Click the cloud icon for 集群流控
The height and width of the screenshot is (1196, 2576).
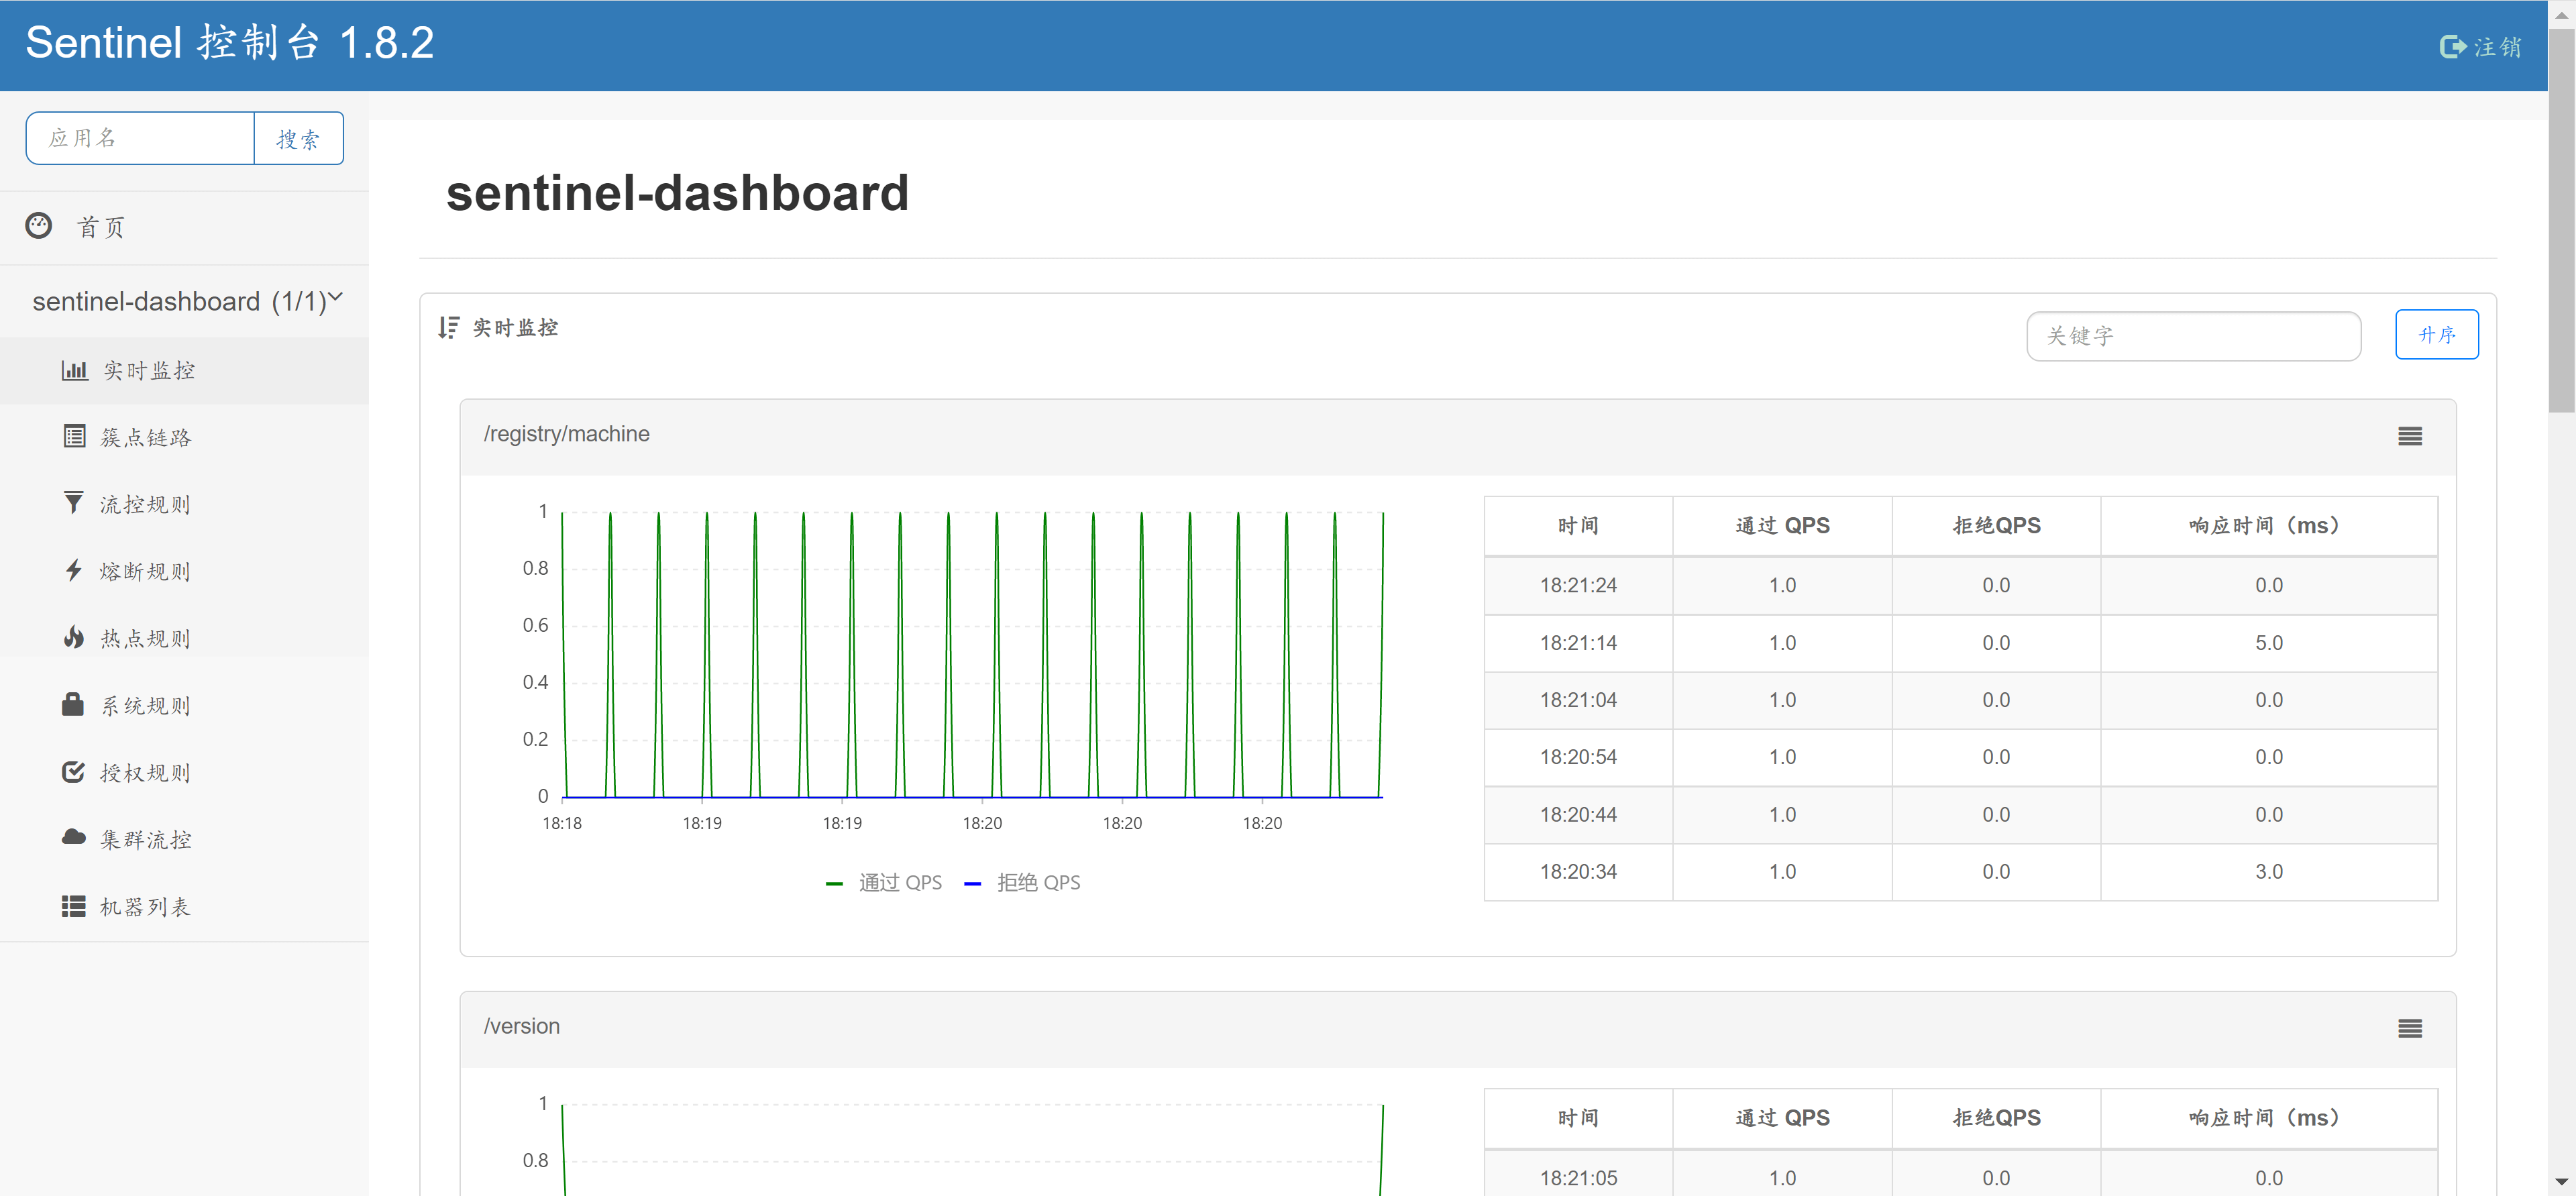click(73, 838)
